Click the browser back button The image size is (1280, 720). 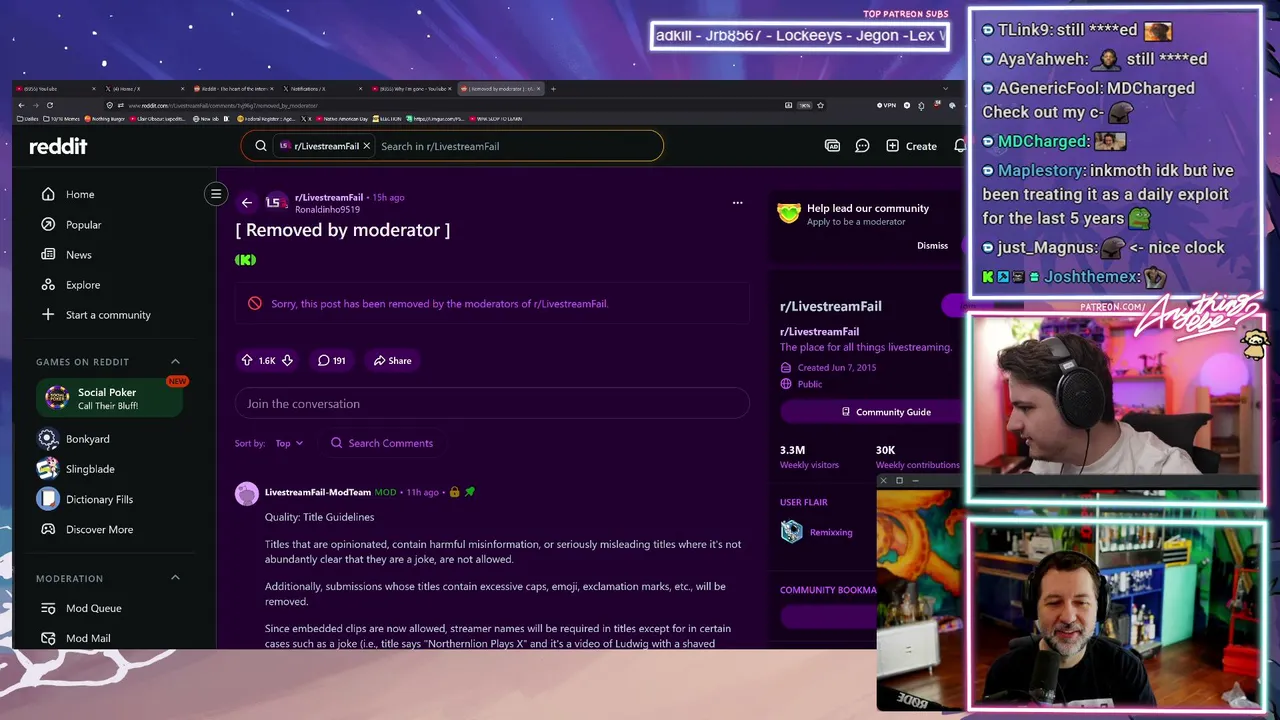pyautogui.click(x=22, y=105)
